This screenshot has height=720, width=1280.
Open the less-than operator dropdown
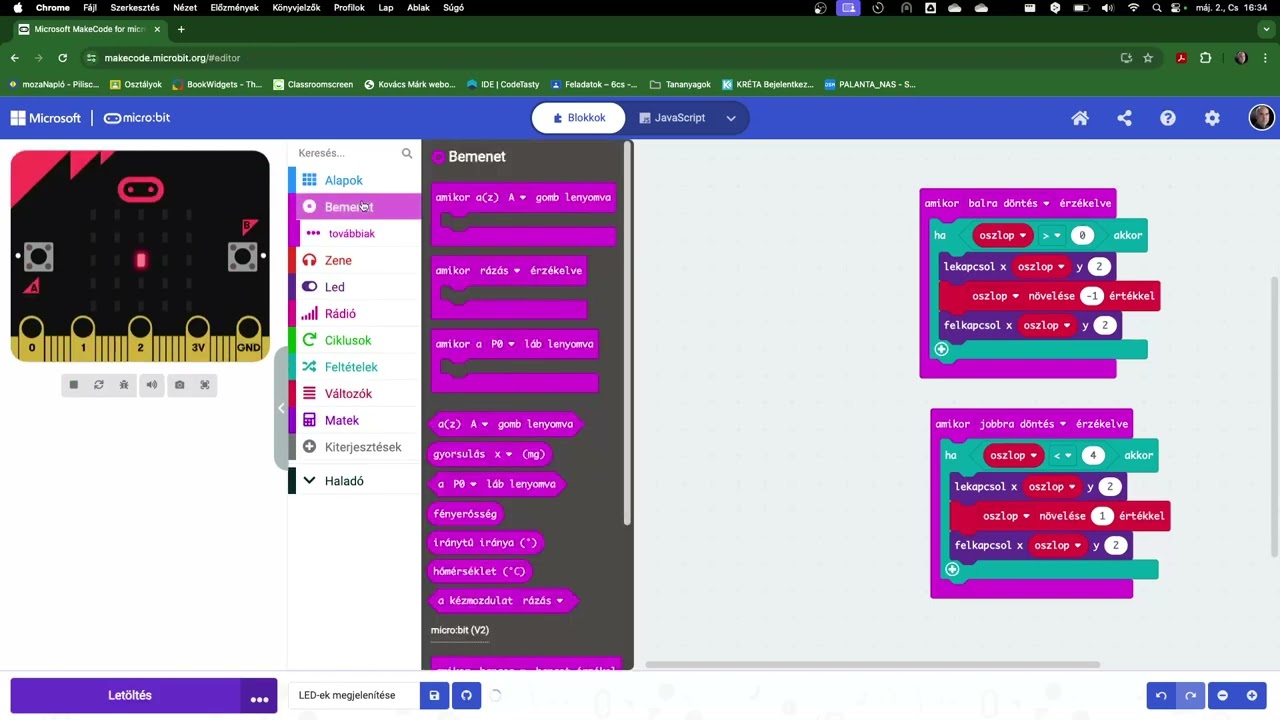1062,456
